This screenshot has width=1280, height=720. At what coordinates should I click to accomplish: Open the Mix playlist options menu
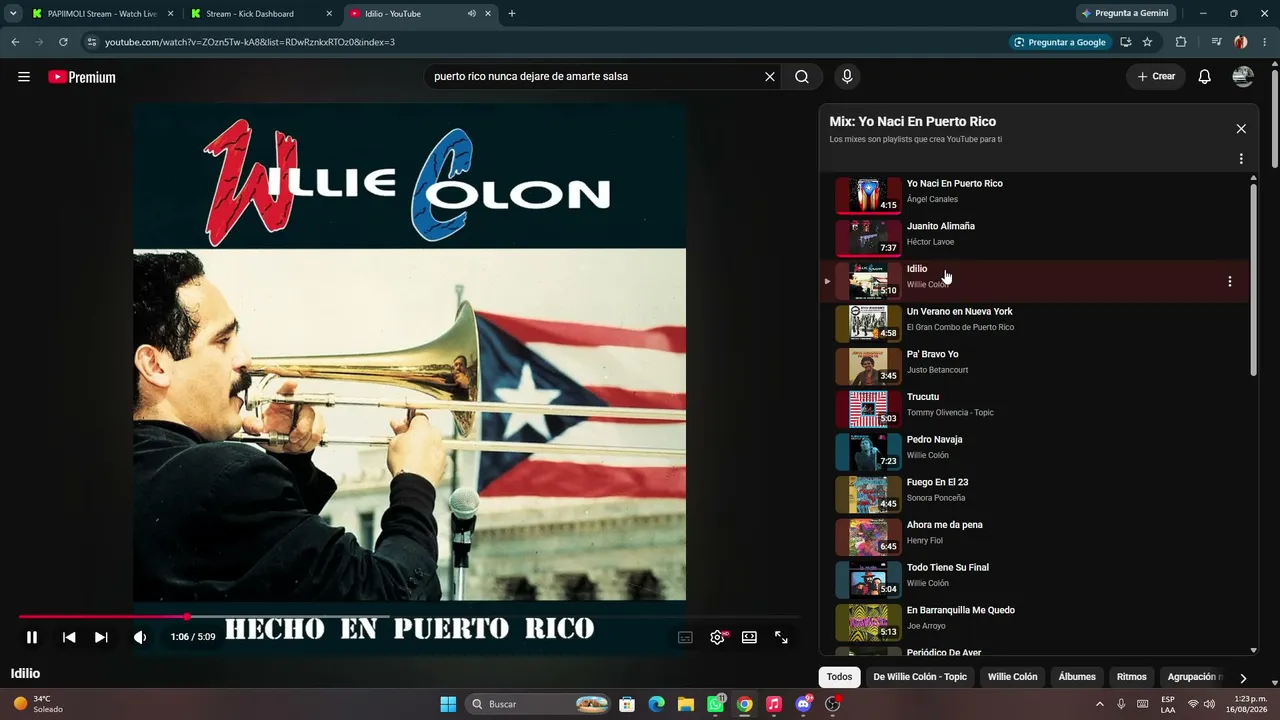[1241, 159]
